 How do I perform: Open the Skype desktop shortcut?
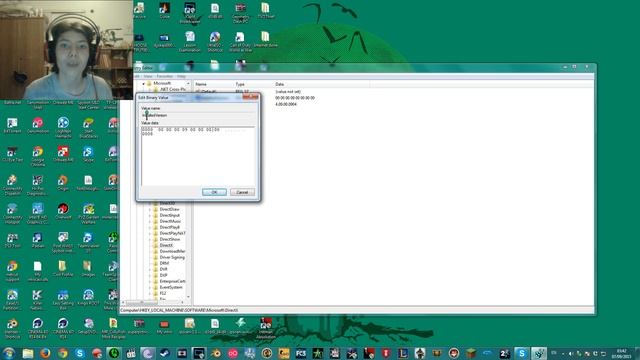click(88, 154)
